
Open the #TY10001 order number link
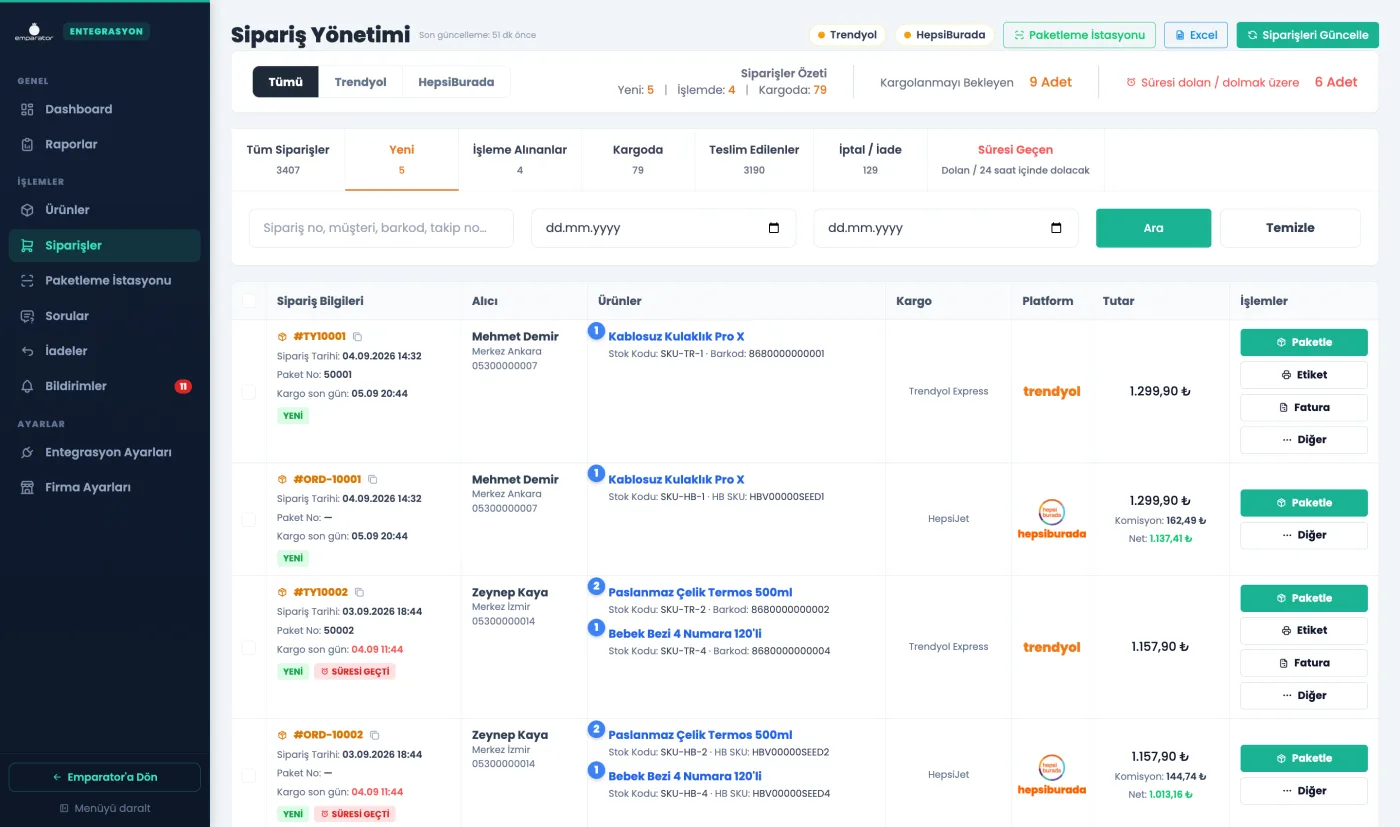(x=320, y=337)
